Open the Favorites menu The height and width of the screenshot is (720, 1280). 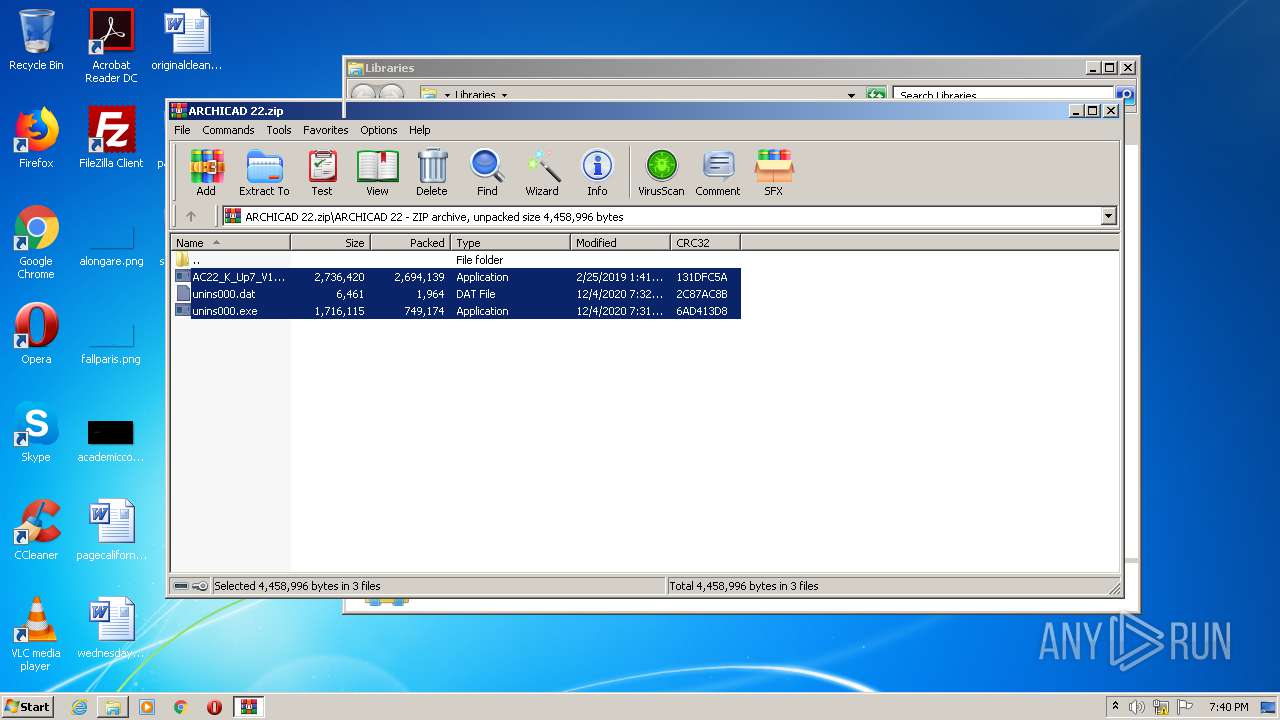click(326, 130)
